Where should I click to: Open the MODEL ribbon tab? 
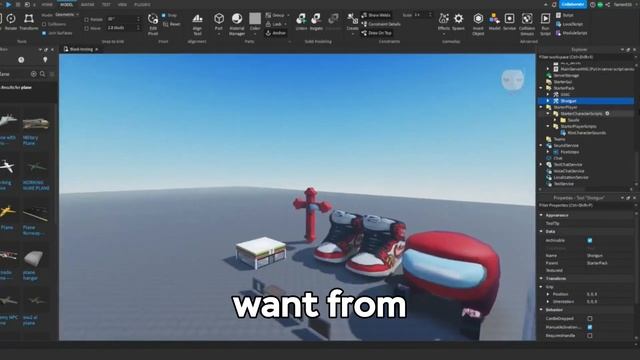67,4
